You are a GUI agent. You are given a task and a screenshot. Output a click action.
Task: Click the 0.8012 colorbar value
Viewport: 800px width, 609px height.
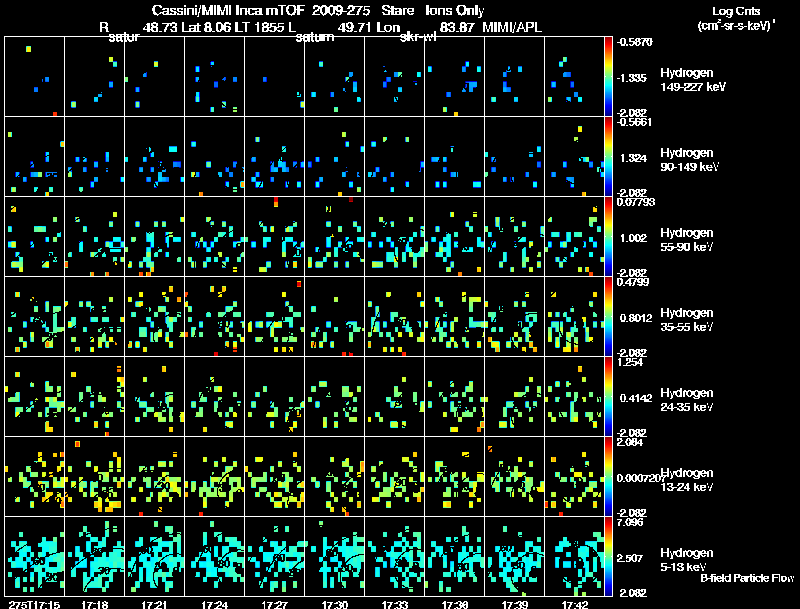636,318
